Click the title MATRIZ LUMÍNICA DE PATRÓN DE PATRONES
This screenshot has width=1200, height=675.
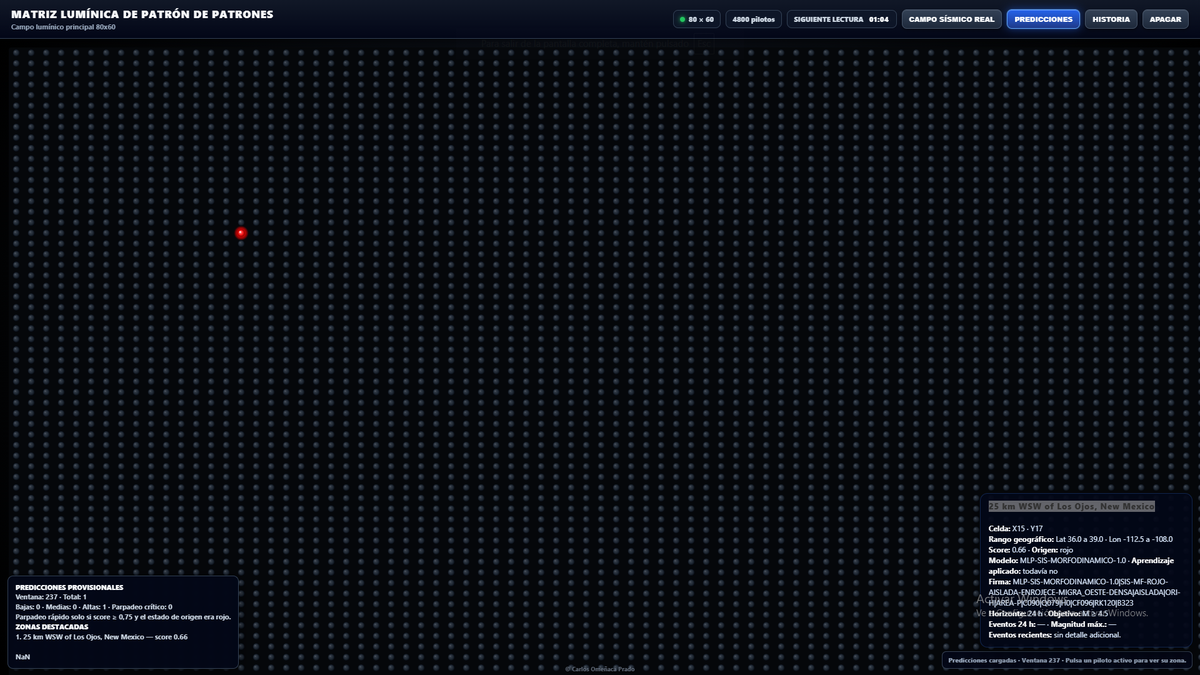pyautogui.click(x=142, y=15)
